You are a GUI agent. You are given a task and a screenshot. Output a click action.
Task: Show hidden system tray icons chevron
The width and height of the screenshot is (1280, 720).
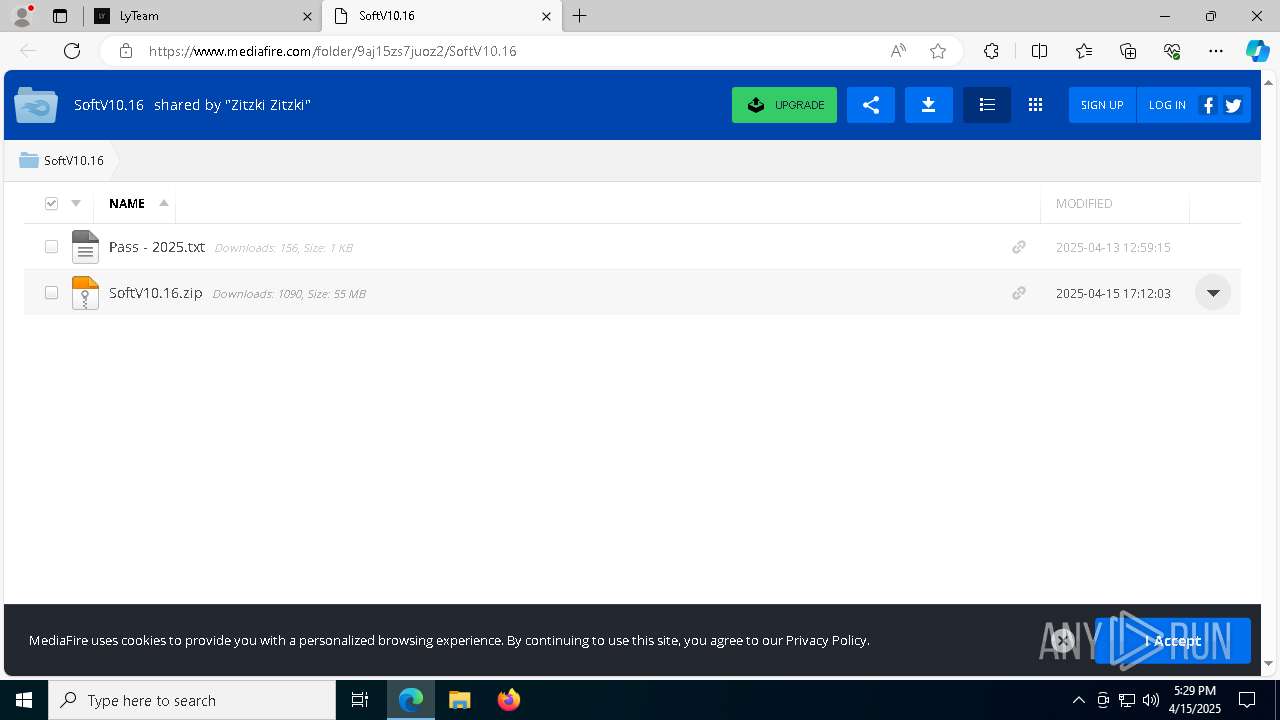(x=1078, y=700)
